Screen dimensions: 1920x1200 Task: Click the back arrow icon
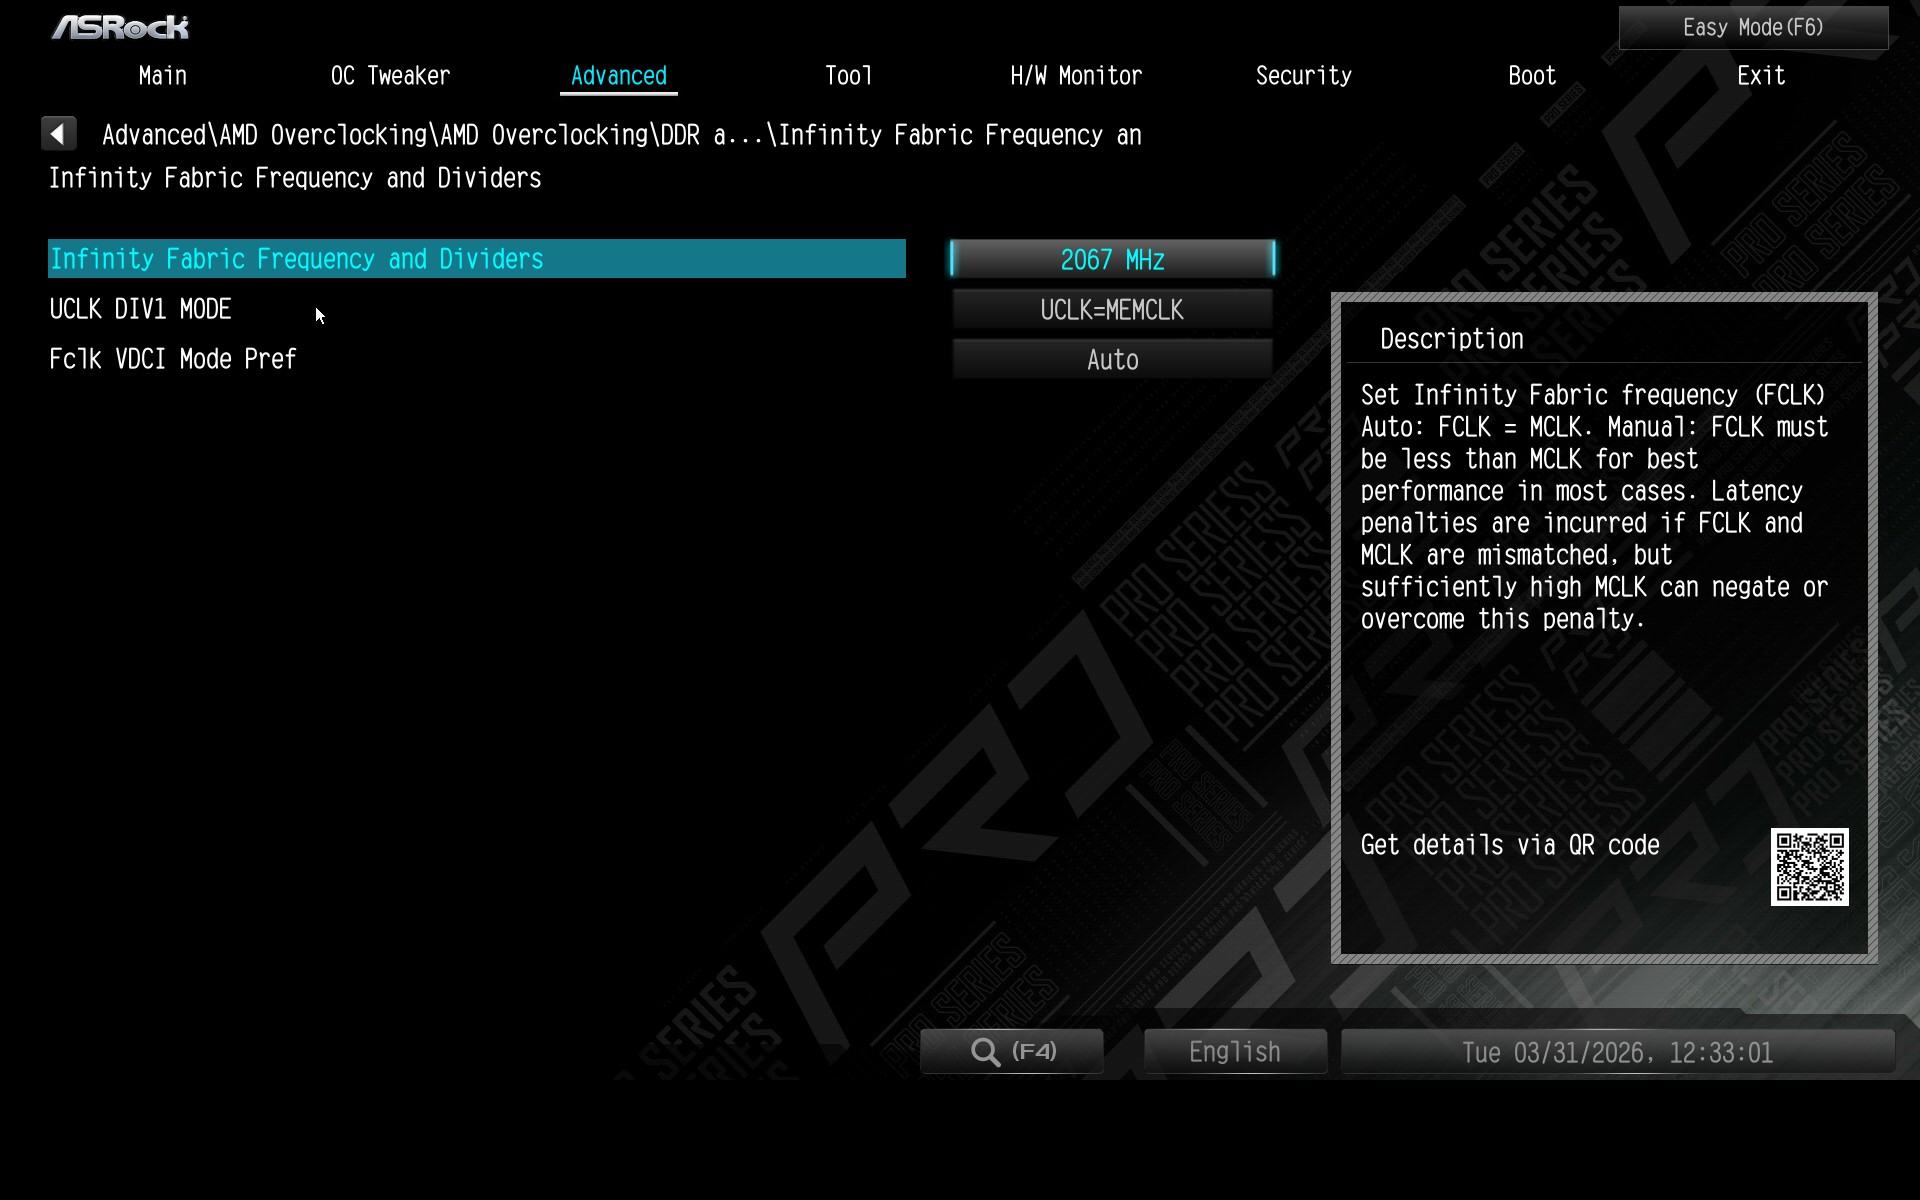[59, 134]
